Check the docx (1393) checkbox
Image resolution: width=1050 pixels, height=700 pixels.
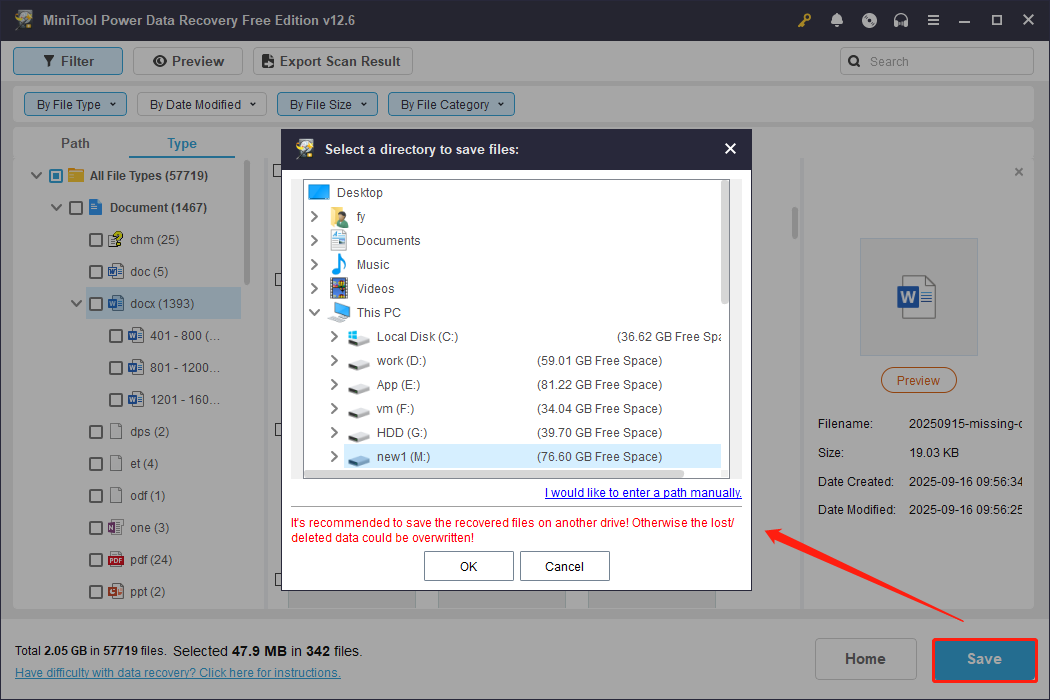[x=96, y=303]
